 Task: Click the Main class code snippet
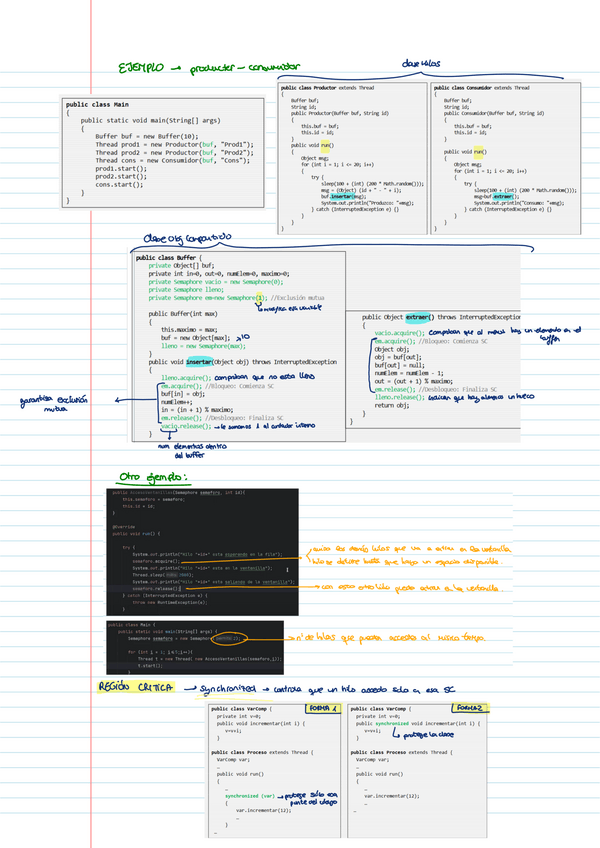pos(160,152)
